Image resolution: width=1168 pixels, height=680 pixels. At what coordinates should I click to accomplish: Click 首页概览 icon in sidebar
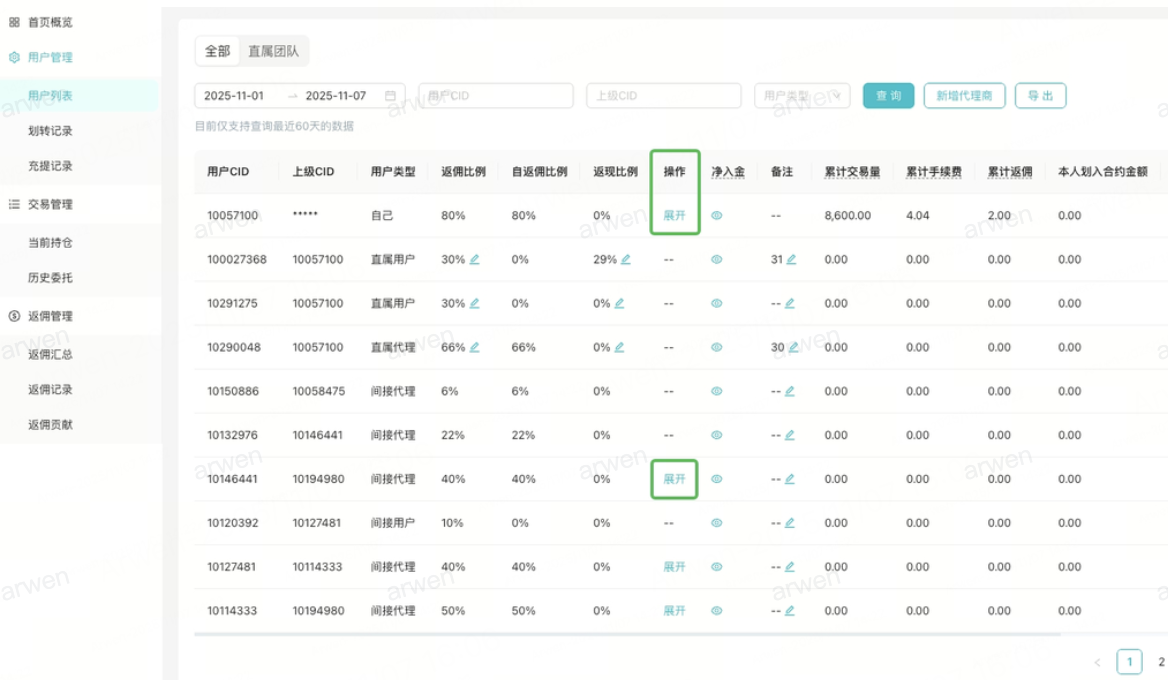[x=14, y=22]
